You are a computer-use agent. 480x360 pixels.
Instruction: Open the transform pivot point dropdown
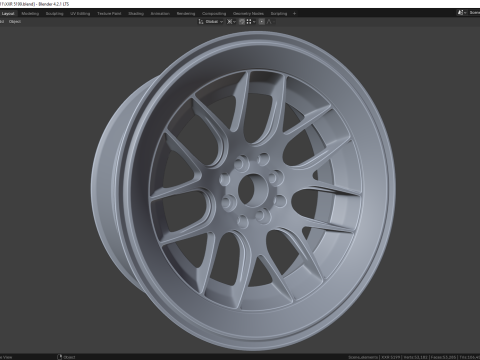coord(231,21)
